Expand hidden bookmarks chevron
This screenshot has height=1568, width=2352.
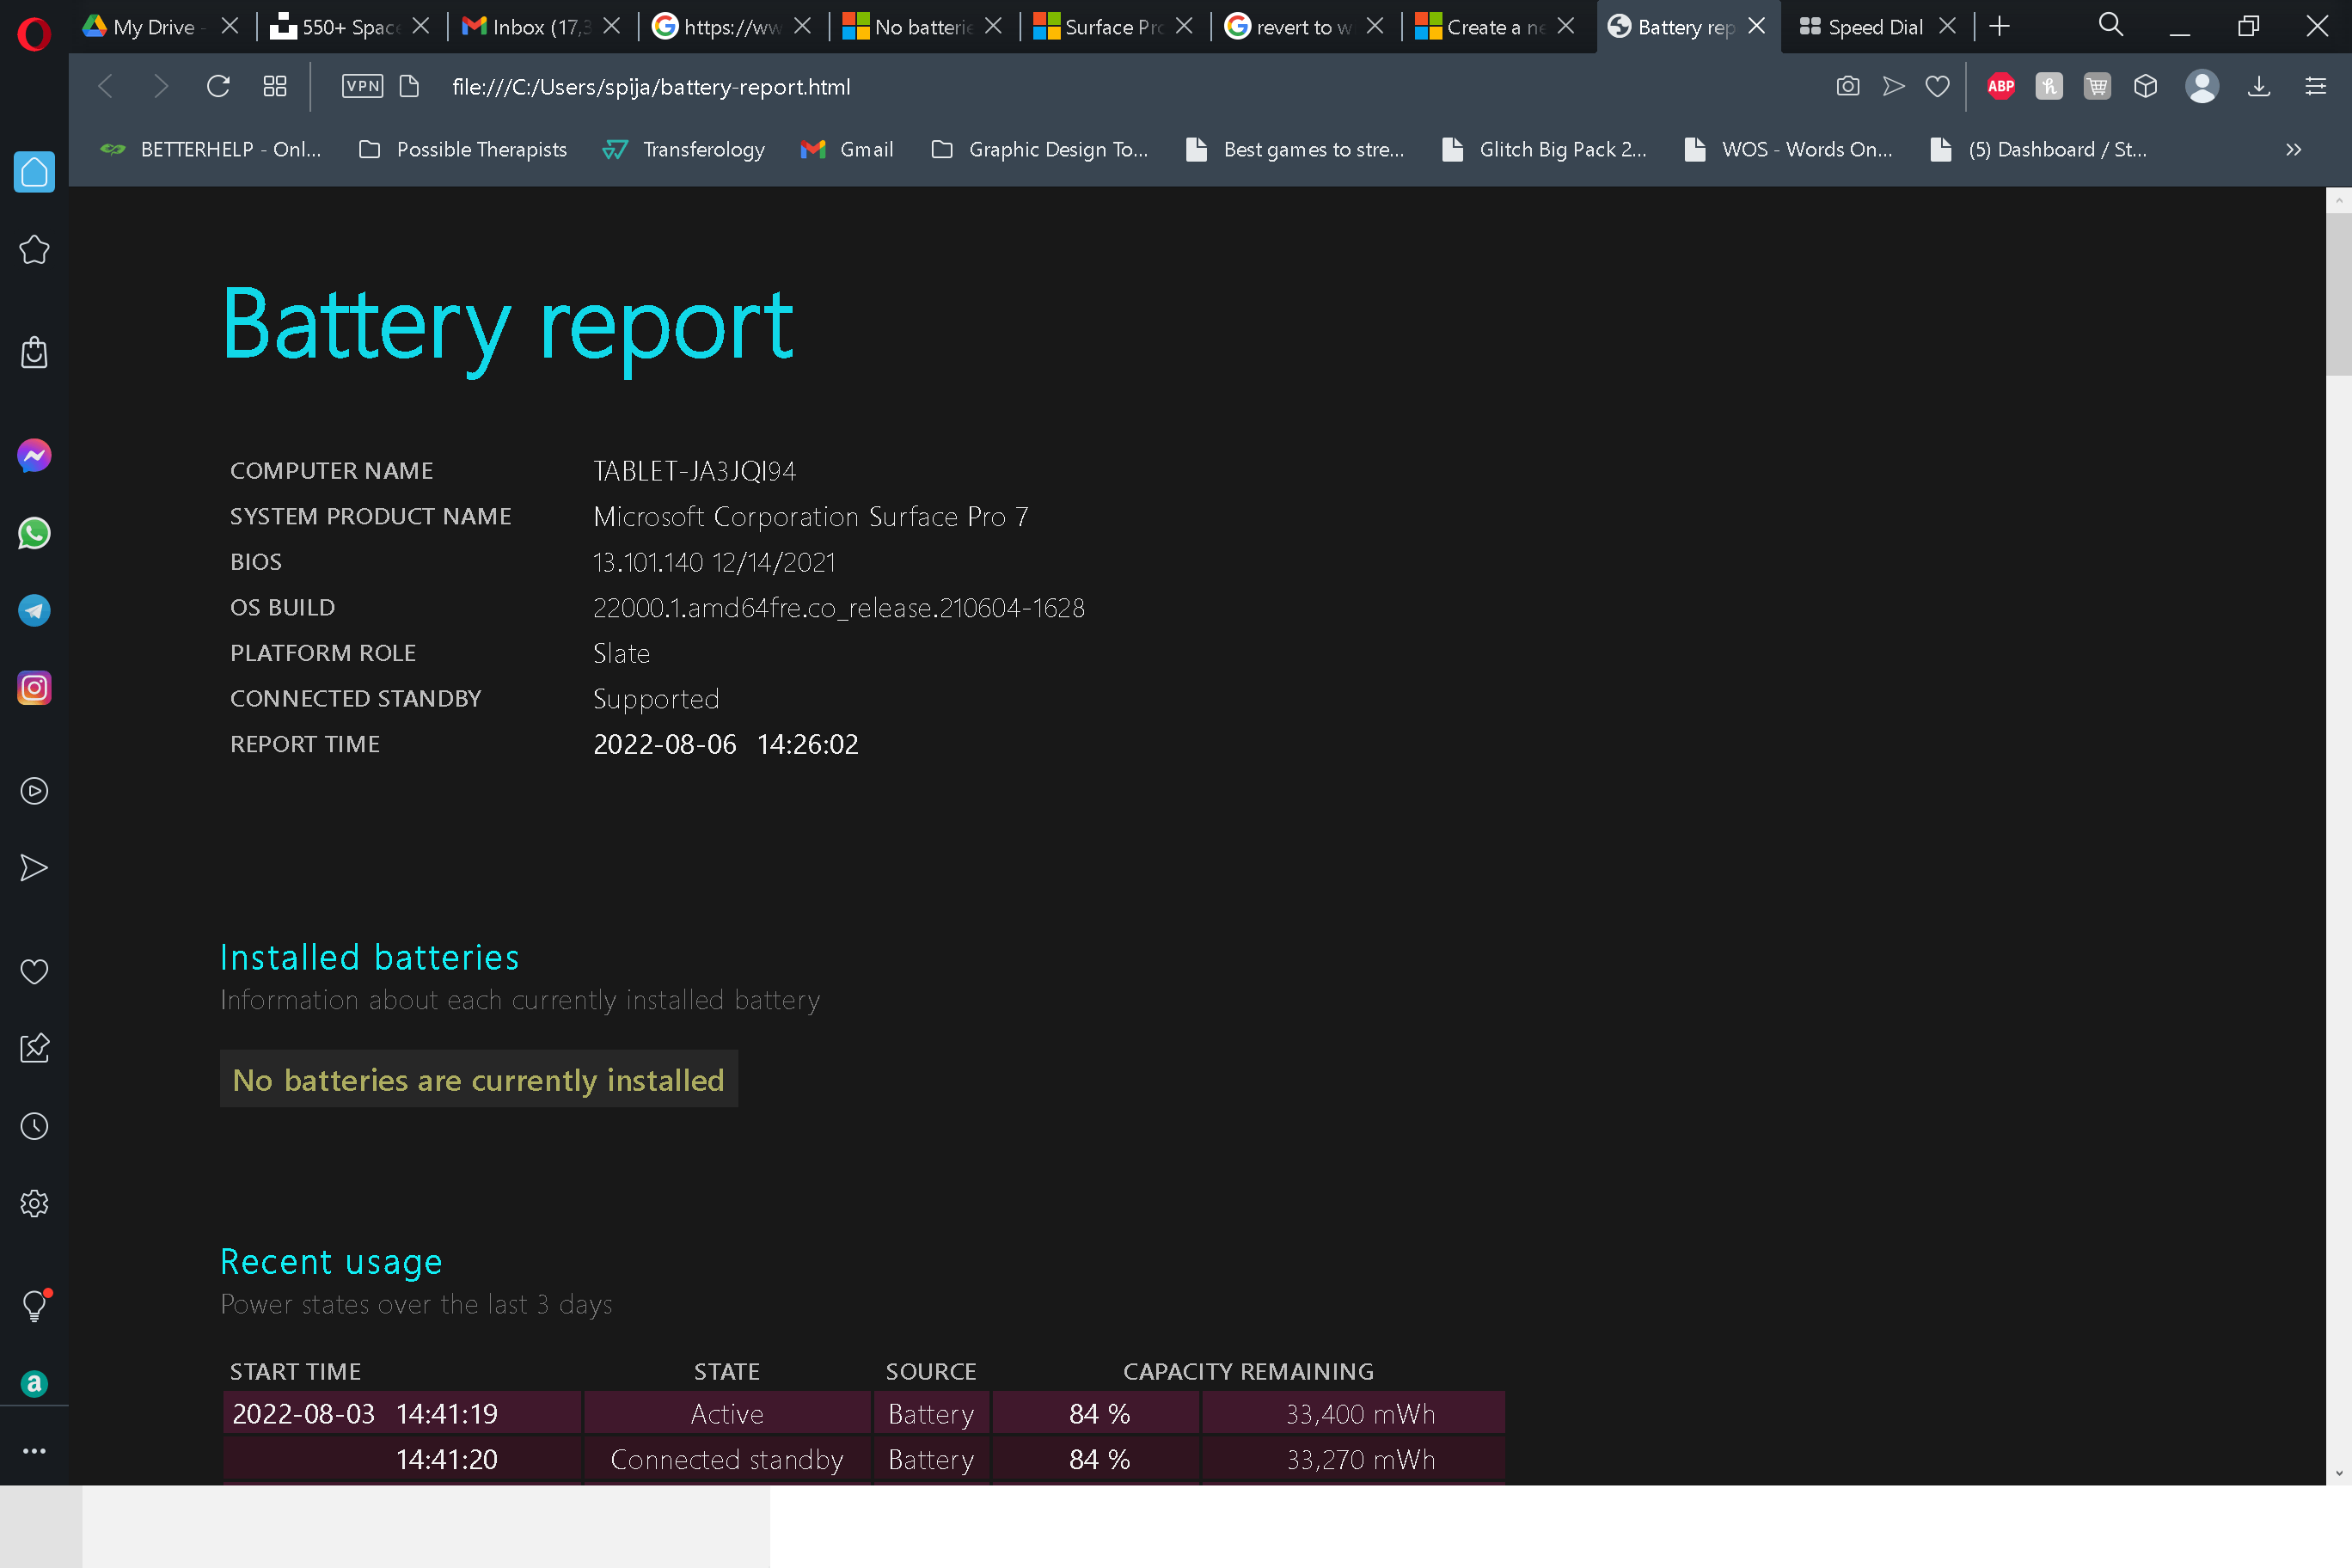click(x=2293, y=150)
